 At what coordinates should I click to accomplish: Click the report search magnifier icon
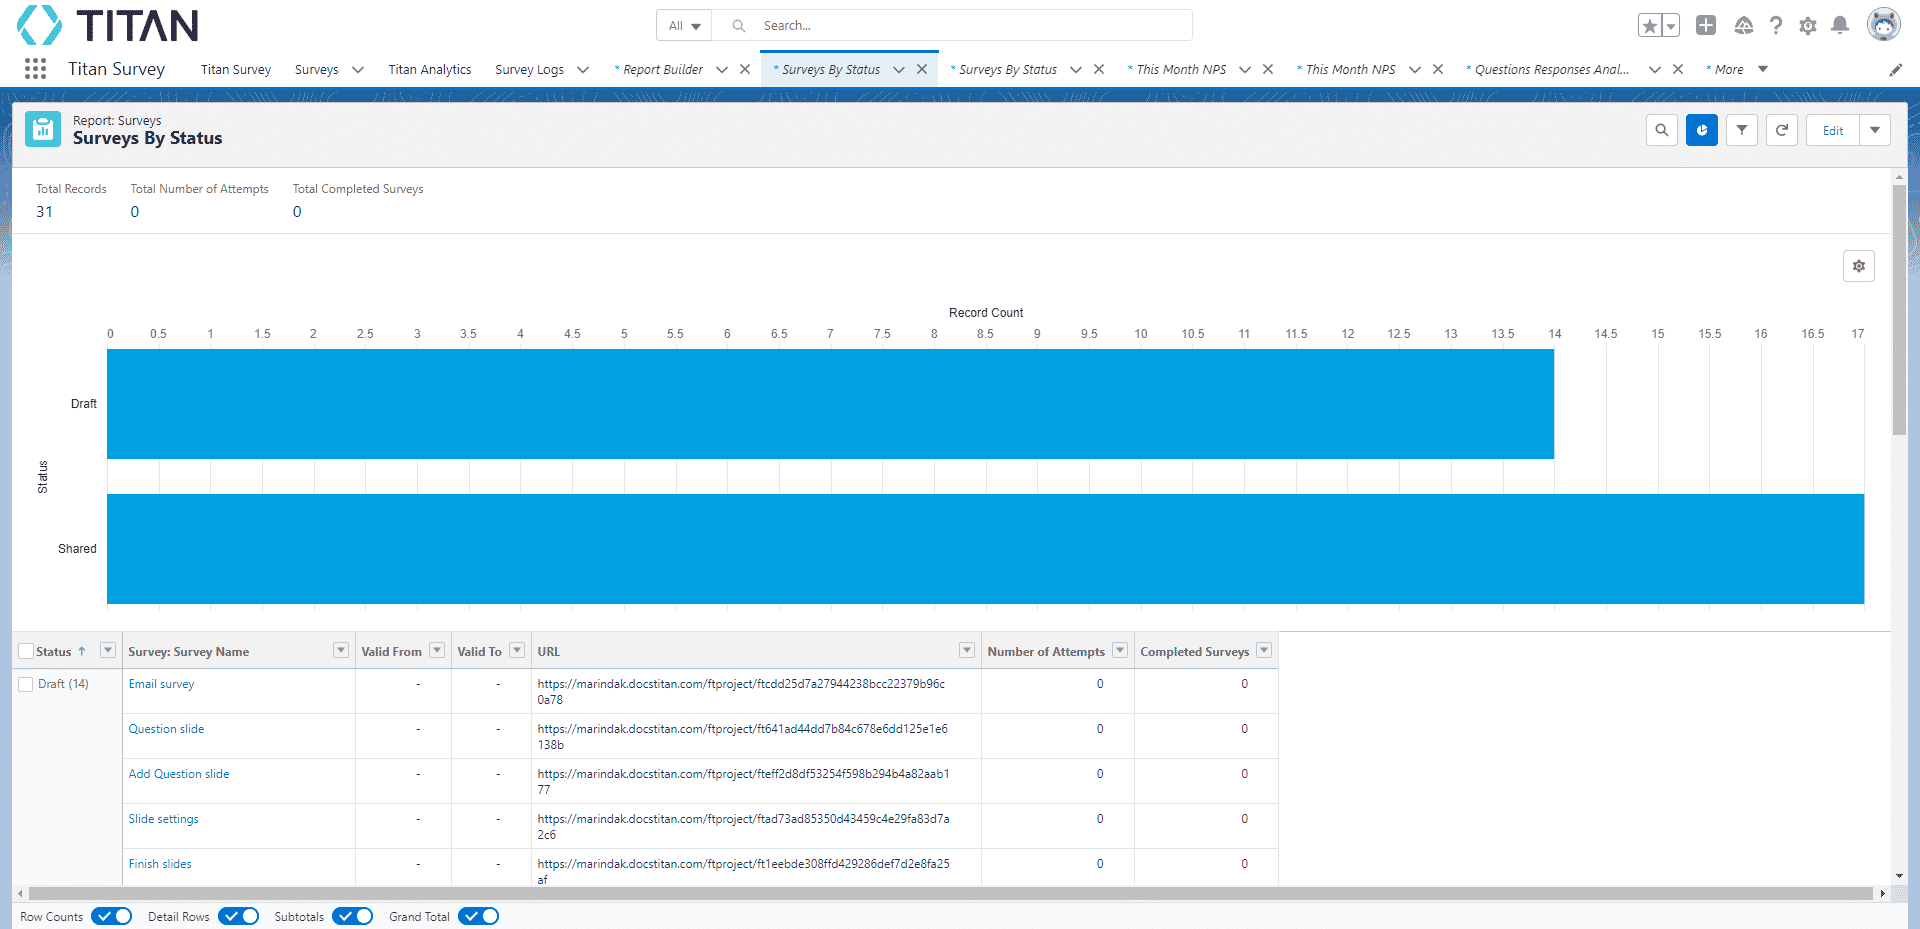[1661, 130]
